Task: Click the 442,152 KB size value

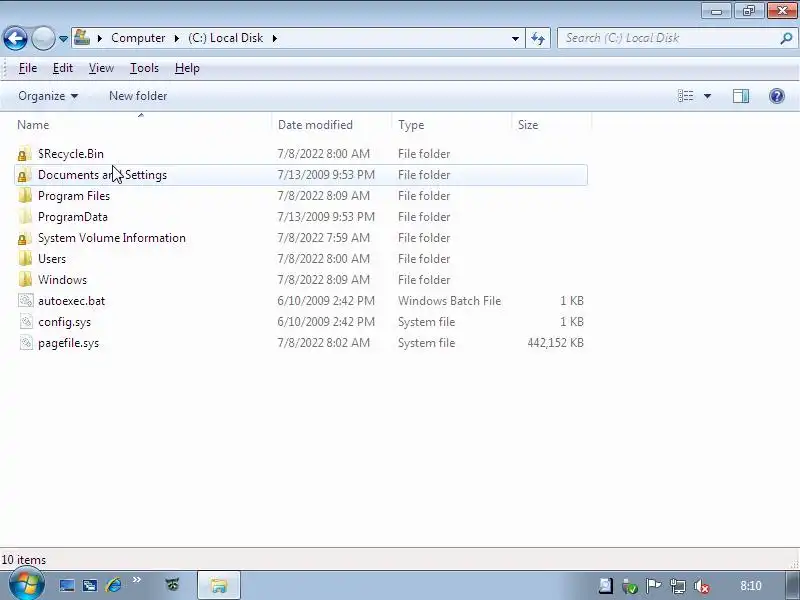Action: (x=556, y=343)
